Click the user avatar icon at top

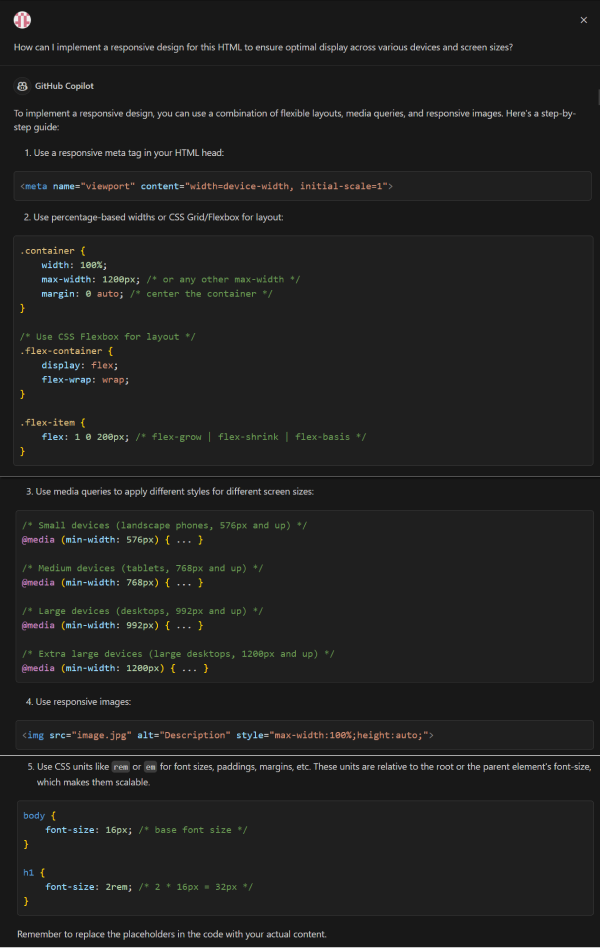coord(22,20)
